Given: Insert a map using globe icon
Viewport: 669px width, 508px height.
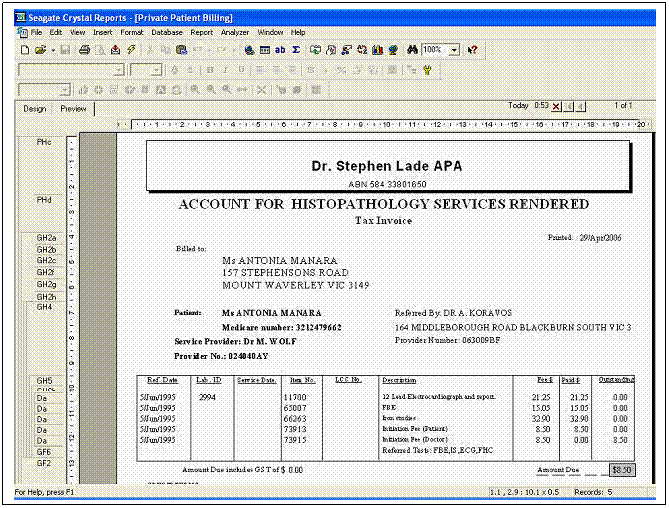Looking at the screenshot, I should 393,50.
